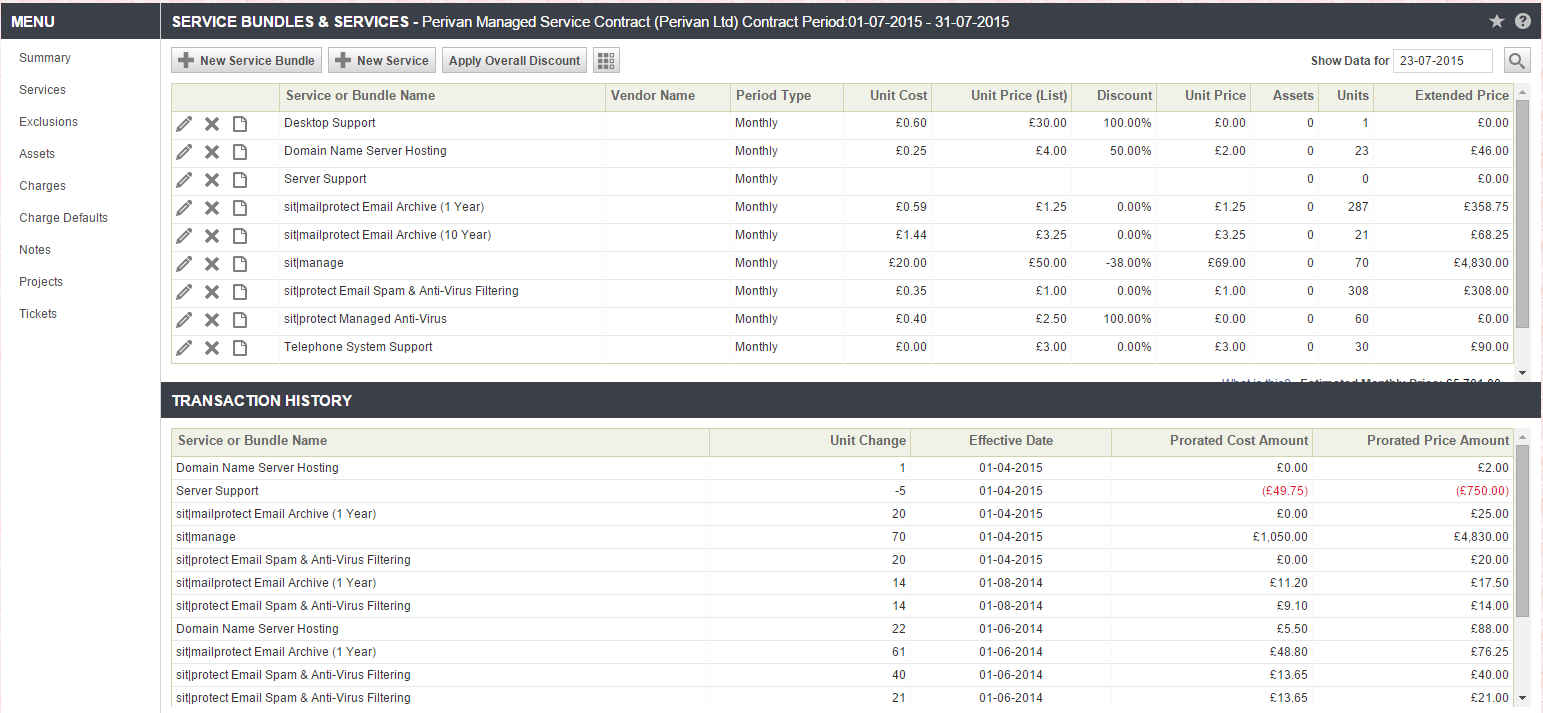Open document icon for Server Support
Viewport: 1543px width, 713px height.
[x=240, y=180]
